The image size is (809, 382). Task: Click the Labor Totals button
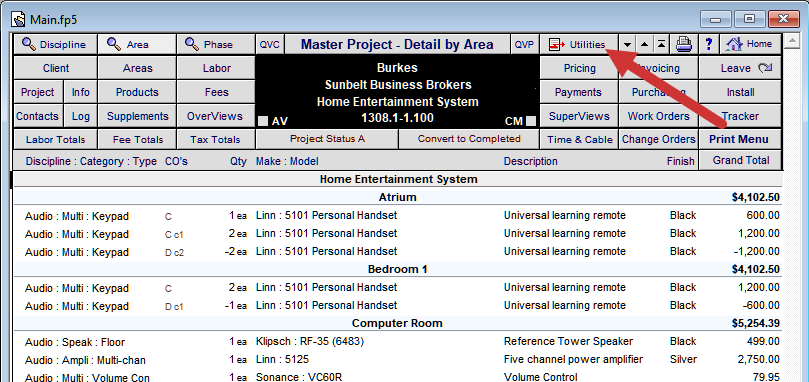click(55, 139)
